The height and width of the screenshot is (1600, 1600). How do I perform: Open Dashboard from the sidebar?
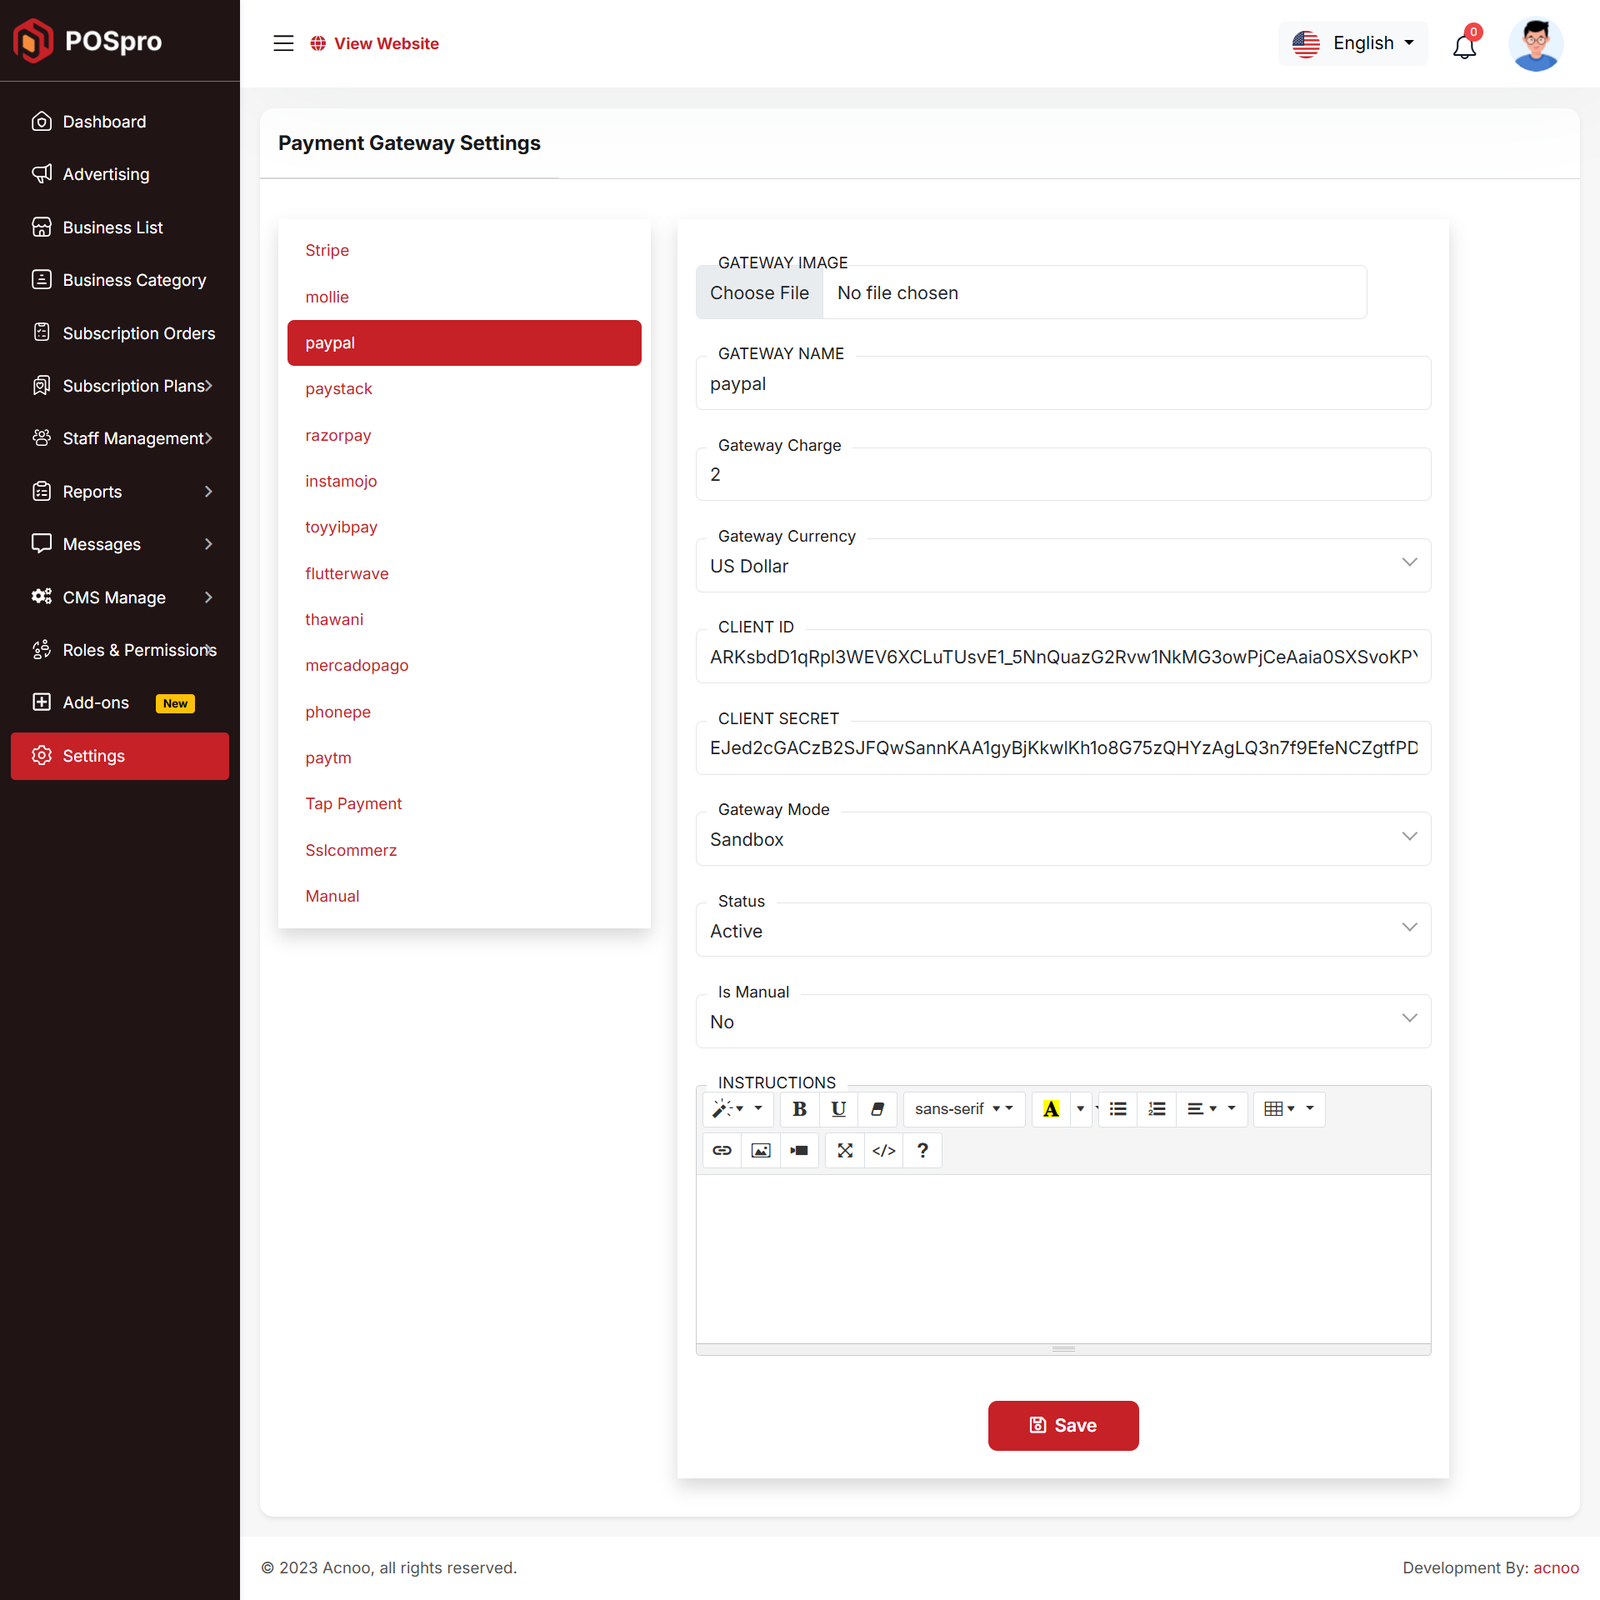tap(104, 122)
